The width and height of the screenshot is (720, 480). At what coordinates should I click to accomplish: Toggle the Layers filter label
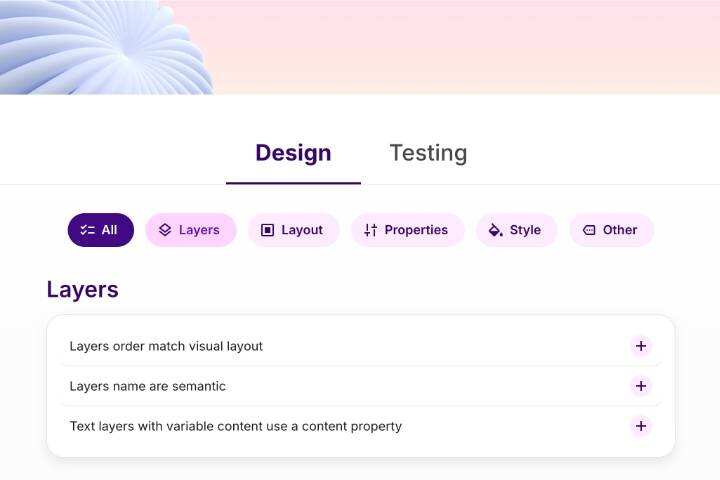click(x=199, y=230)
